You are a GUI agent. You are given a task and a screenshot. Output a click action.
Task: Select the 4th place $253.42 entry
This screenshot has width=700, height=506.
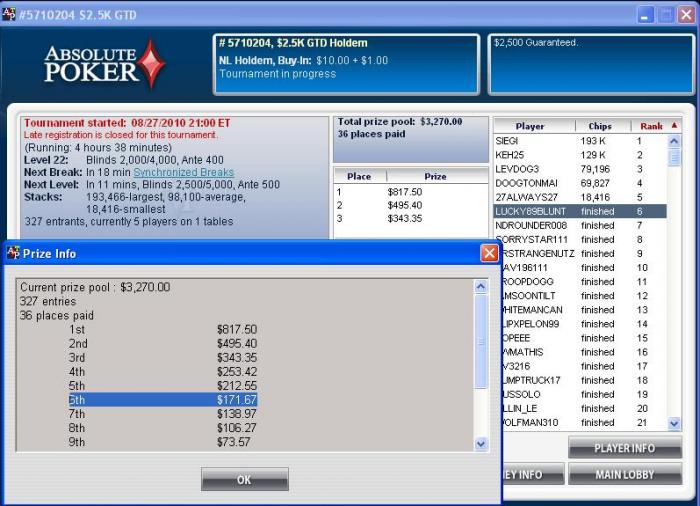[x=163, y=372]
